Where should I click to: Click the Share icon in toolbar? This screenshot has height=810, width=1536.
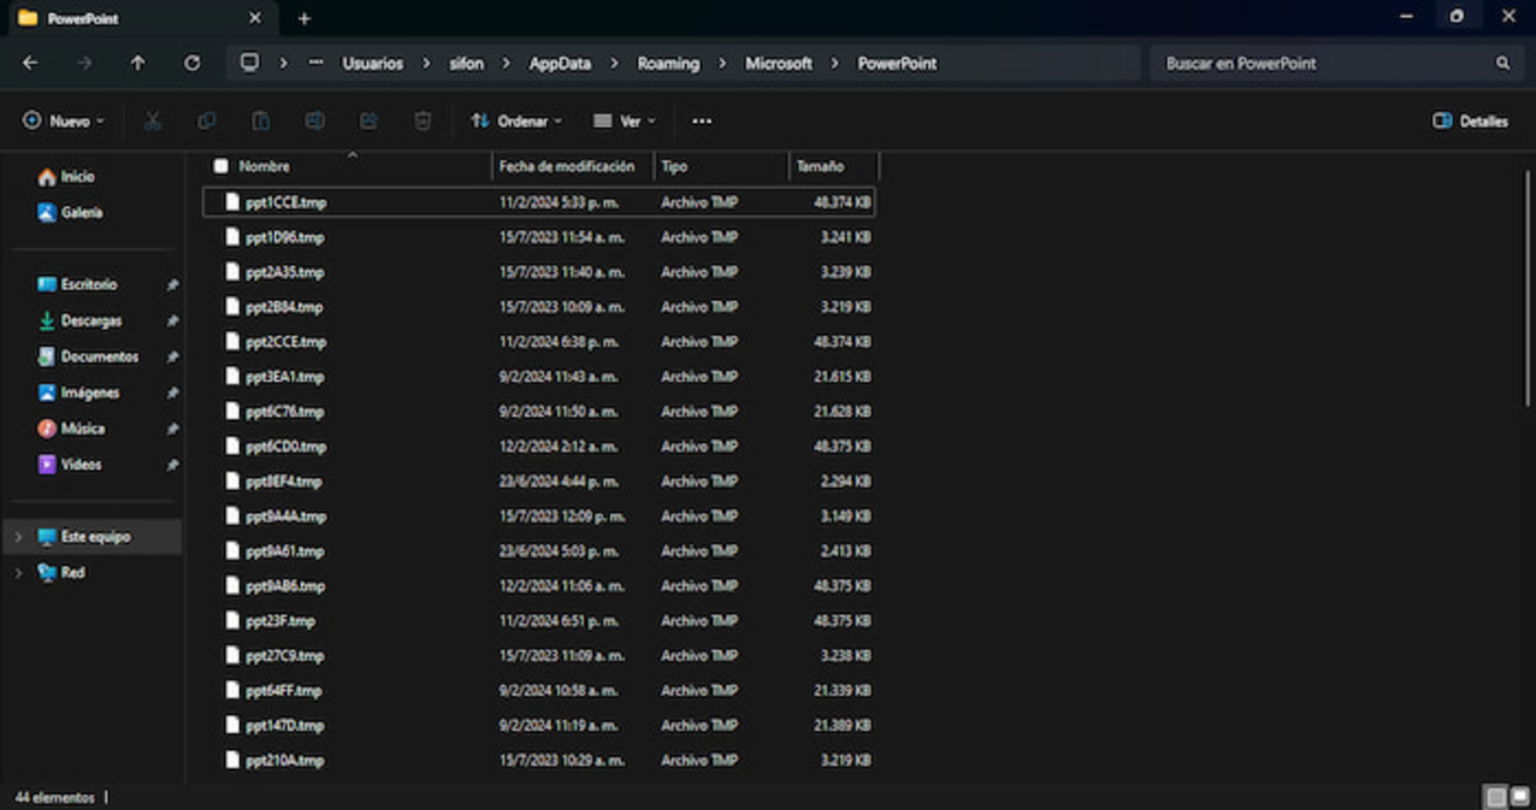pos(369,121)
